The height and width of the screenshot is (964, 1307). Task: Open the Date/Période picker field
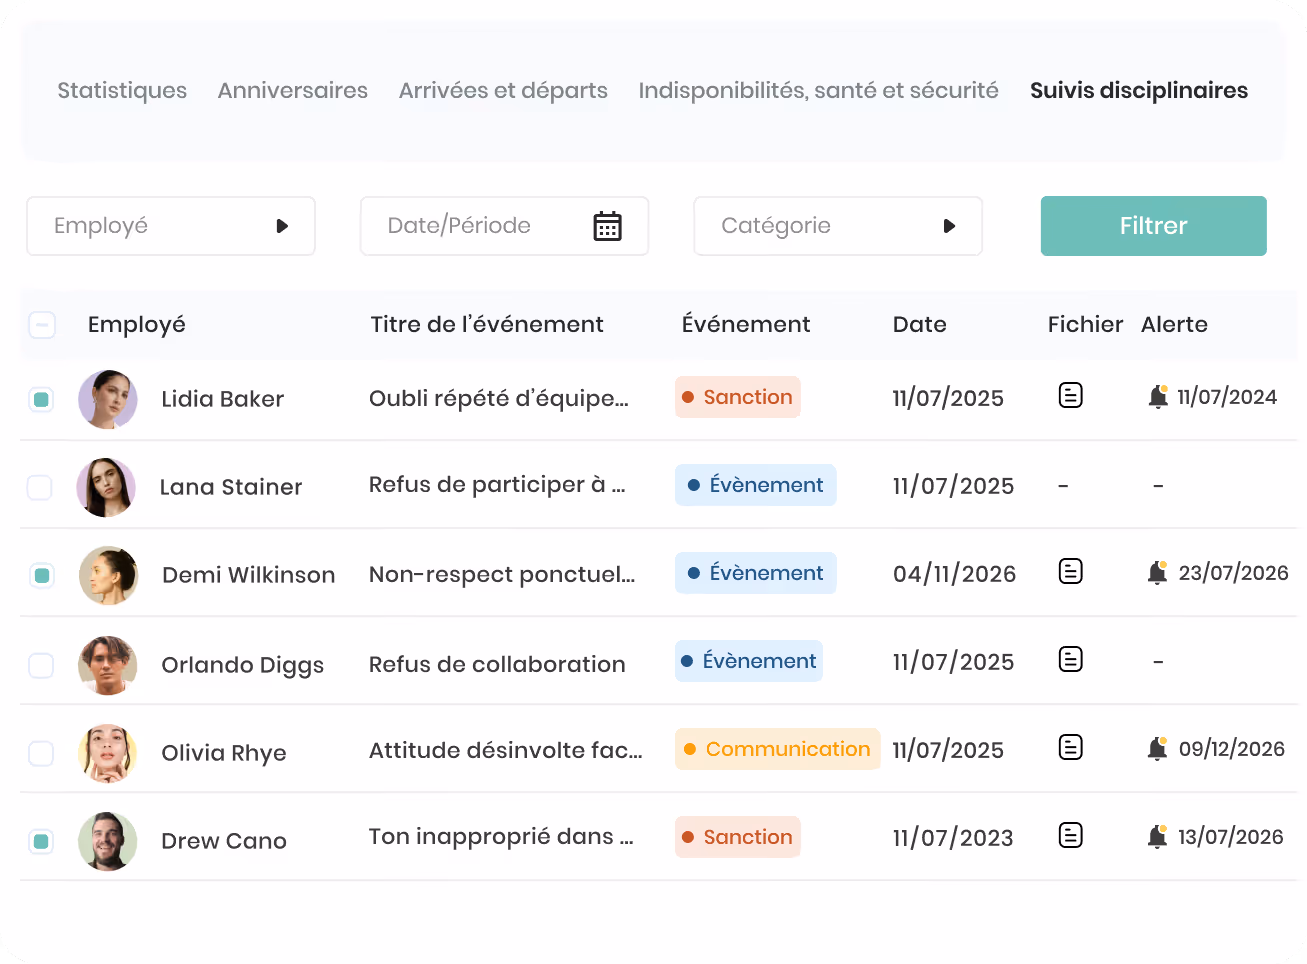coord(504,226)
